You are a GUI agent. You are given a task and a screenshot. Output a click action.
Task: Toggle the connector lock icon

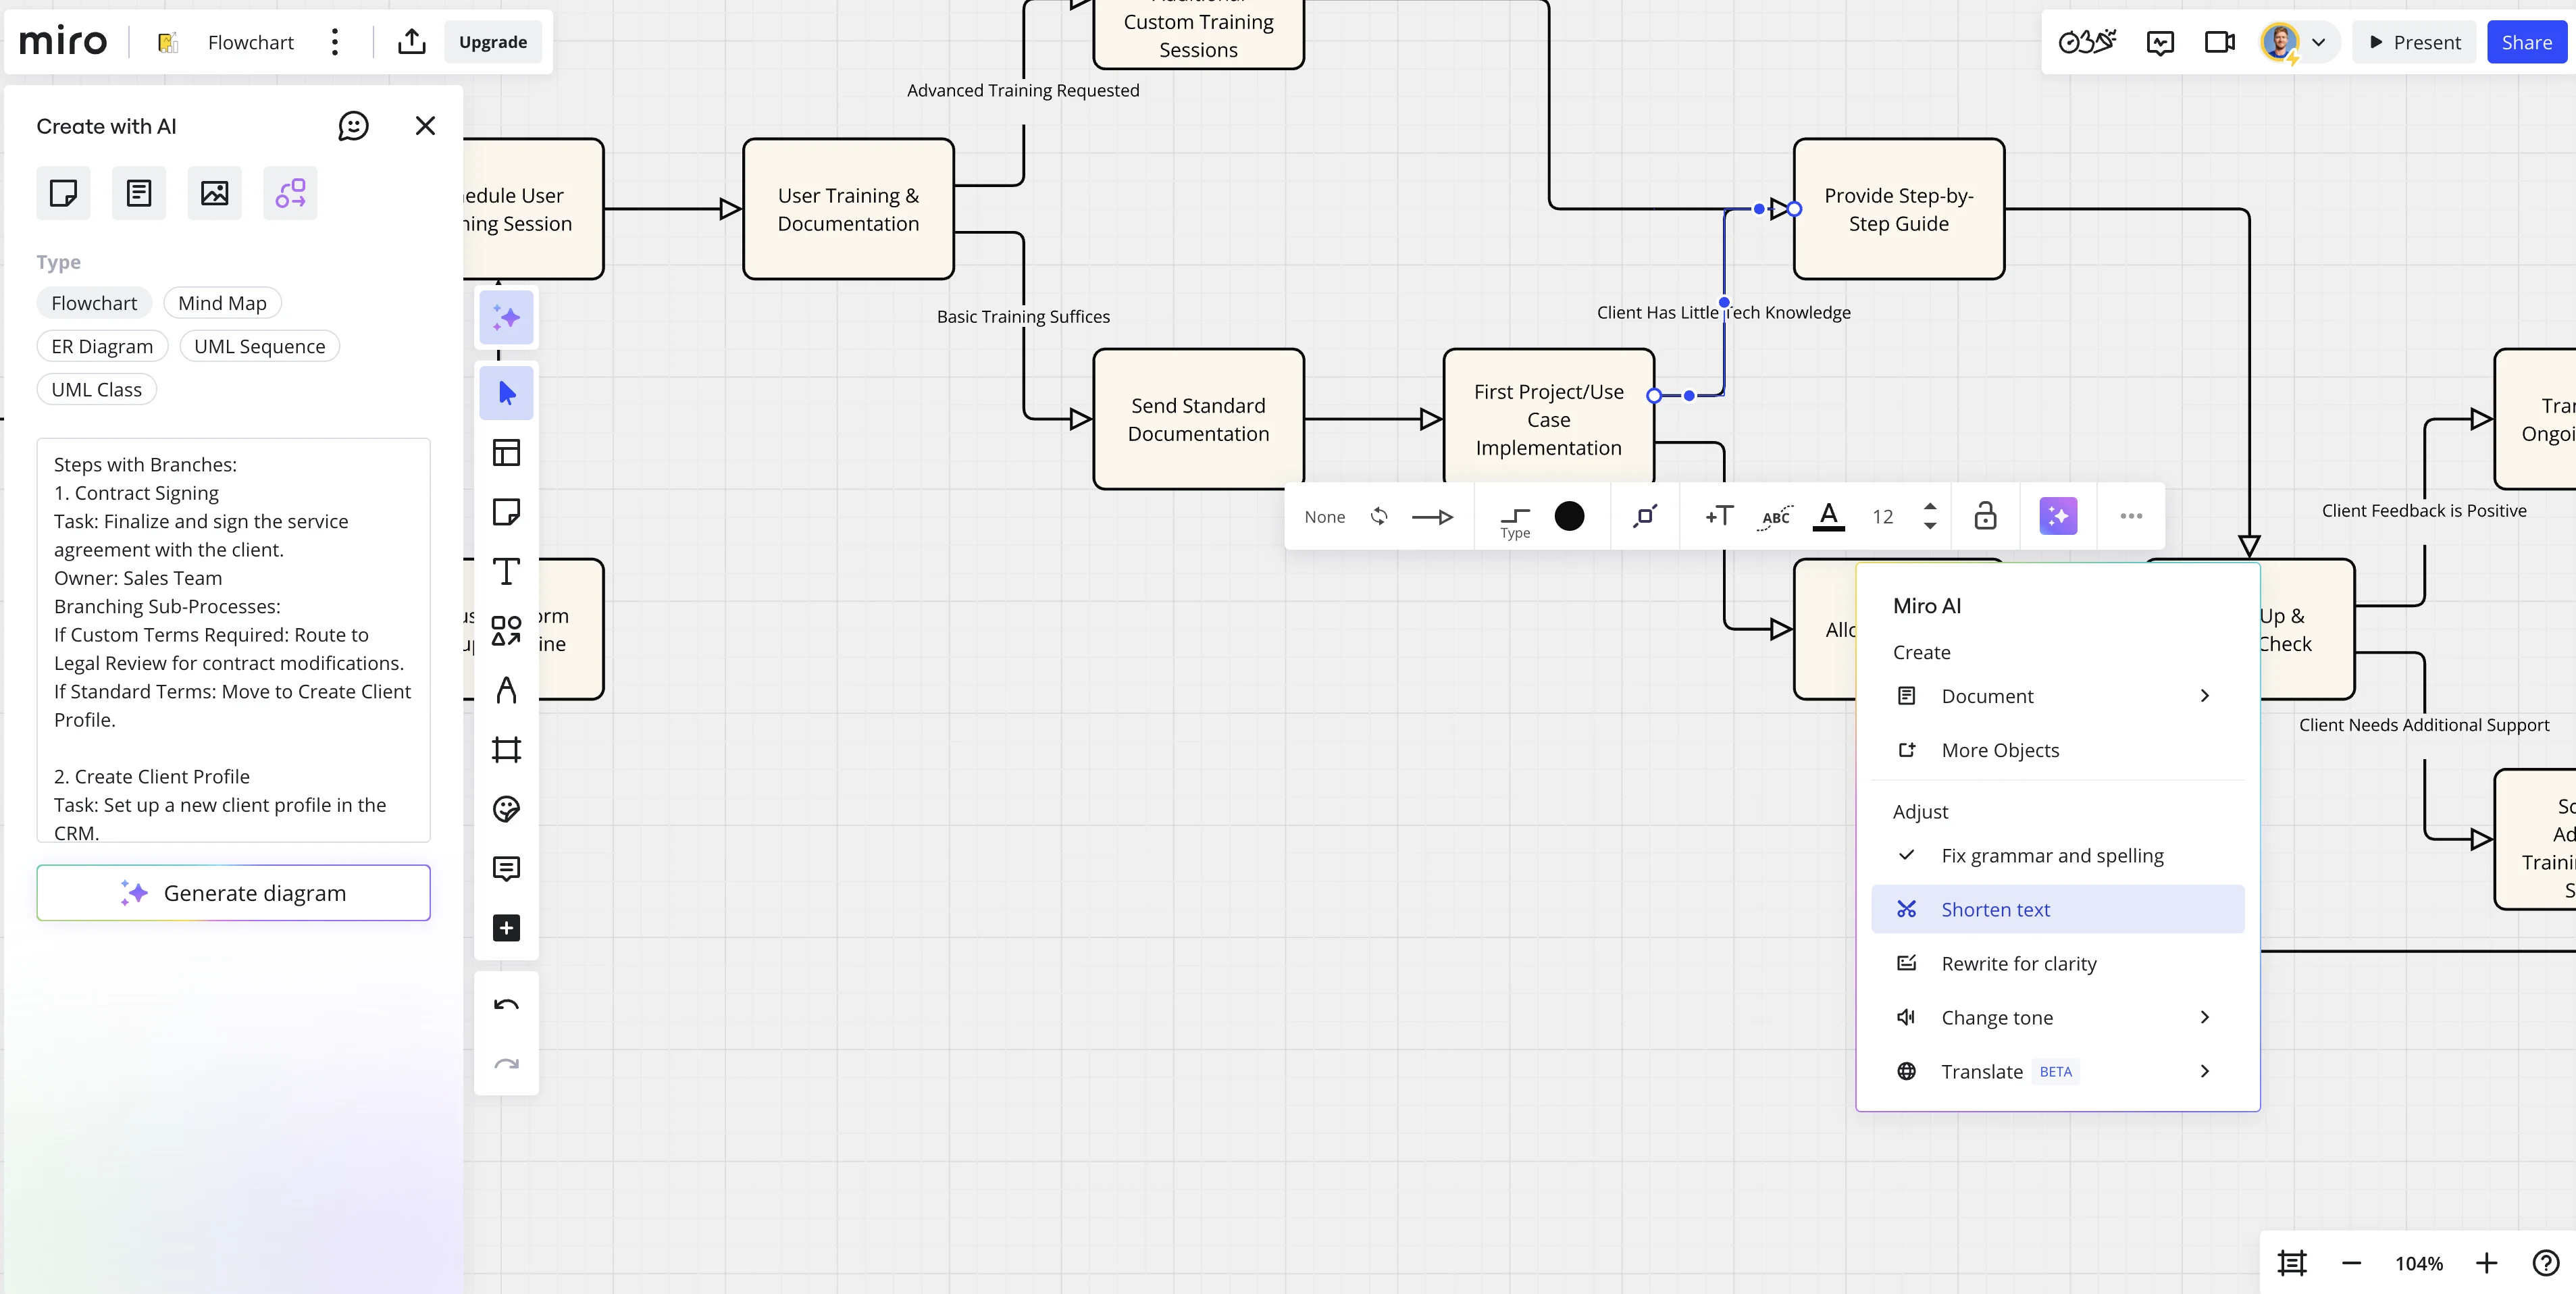click(x=1985, y=516)
